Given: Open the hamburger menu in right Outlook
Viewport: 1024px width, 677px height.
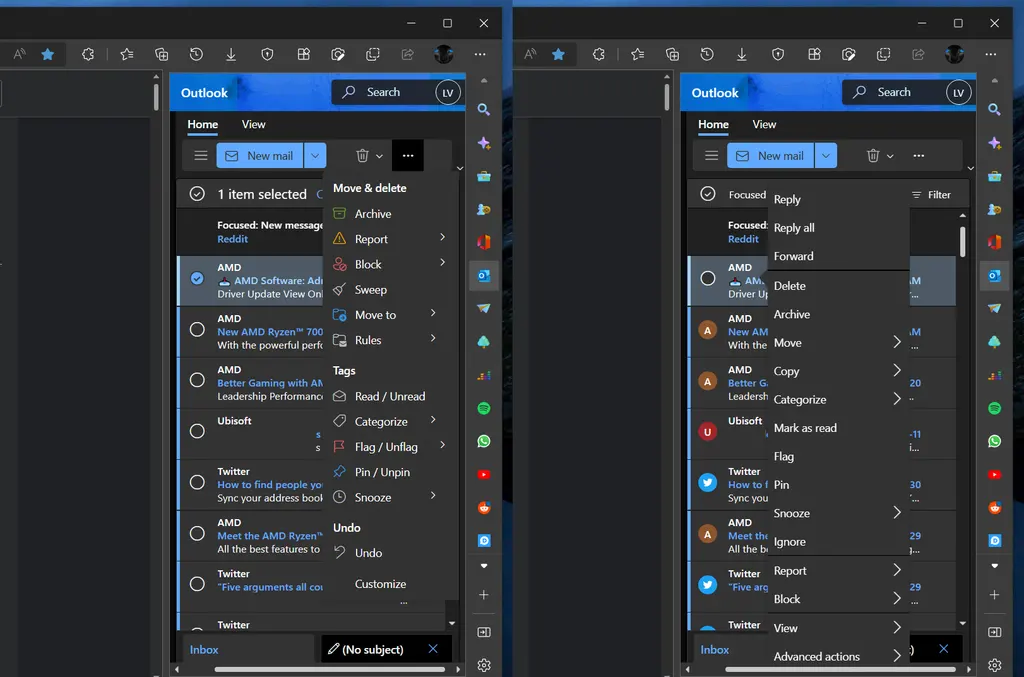Looking at the screenshot, I should [711, 155].
